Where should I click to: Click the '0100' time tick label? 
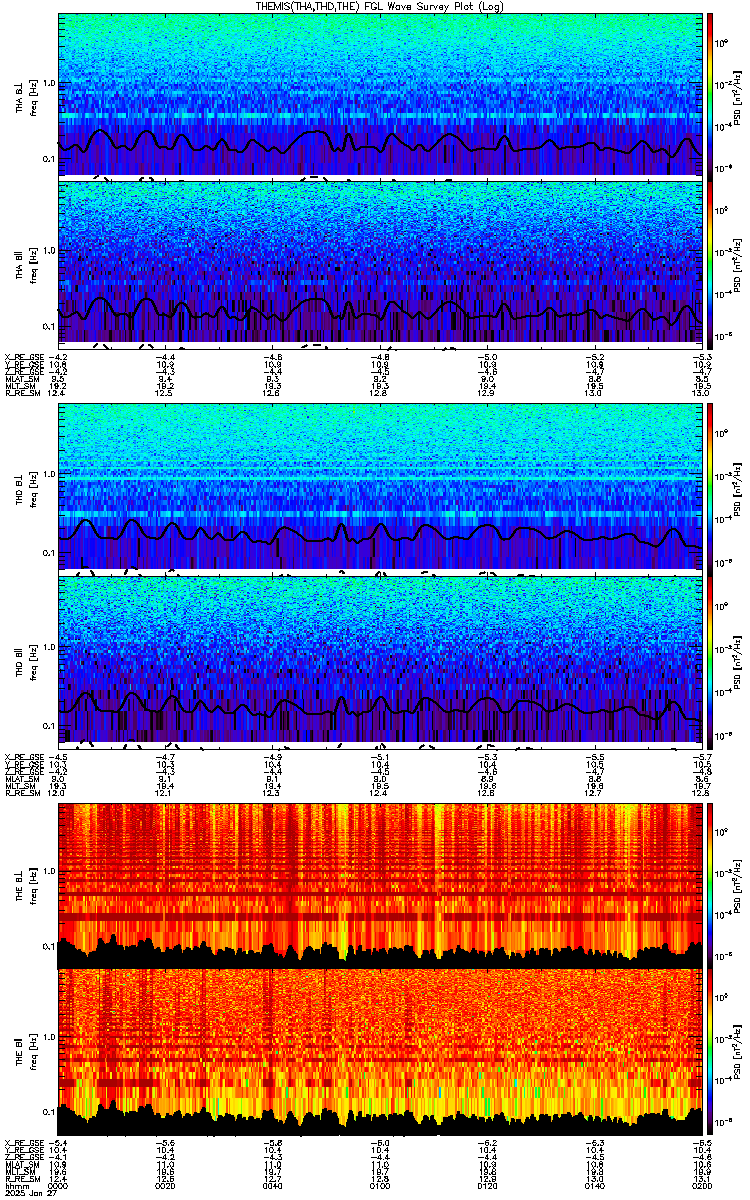tap(380, 1186)
